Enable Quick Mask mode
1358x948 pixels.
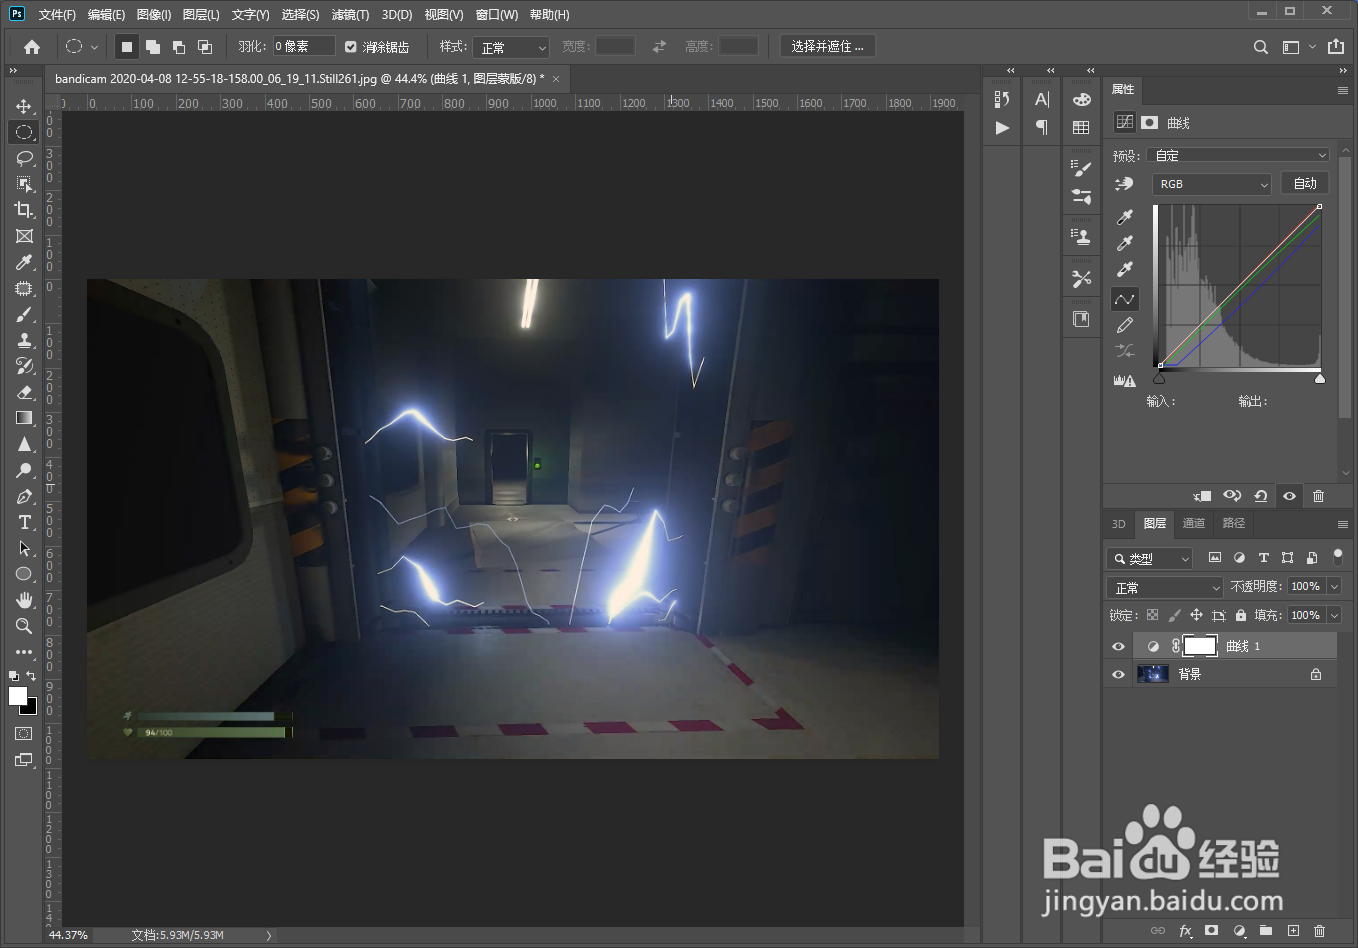click(24, 733)
